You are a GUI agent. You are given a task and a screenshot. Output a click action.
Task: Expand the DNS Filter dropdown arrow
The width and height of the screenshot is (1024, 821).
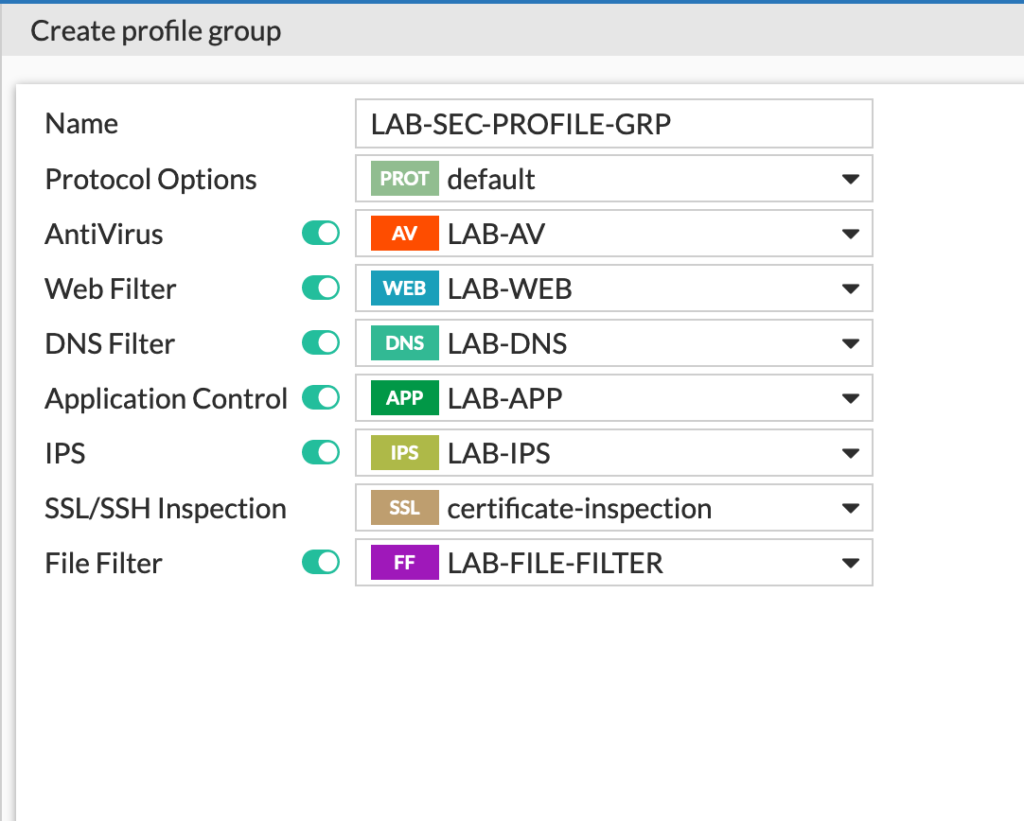coord(850,344)
